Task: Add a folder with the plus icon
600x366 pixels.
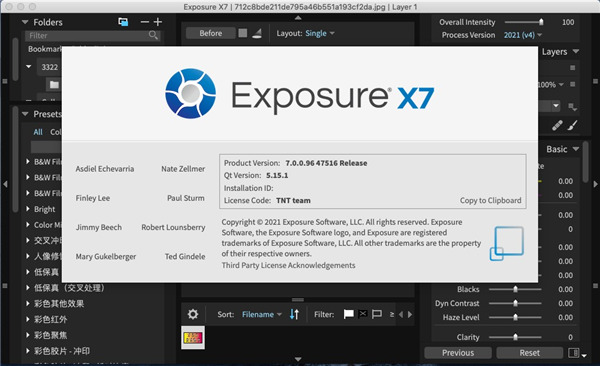Action: tap(158, 22)
